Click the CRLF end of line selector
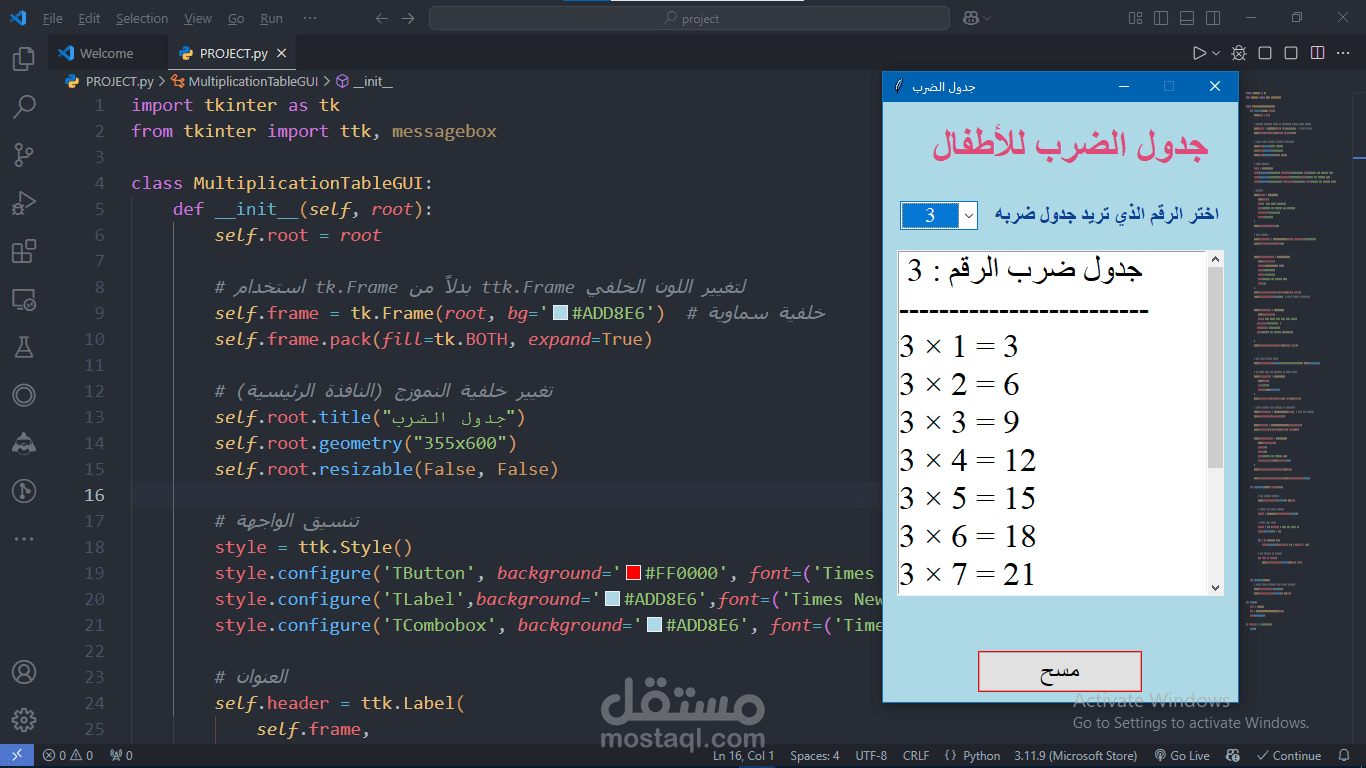Screen dimensions: 1366x768 [x=916, y=756]
